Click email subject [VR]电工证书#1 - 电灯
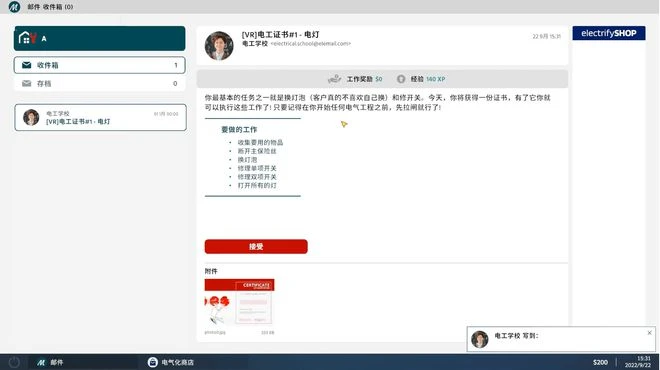This screenshot has width=660, height=370. (x=280, y=35)
